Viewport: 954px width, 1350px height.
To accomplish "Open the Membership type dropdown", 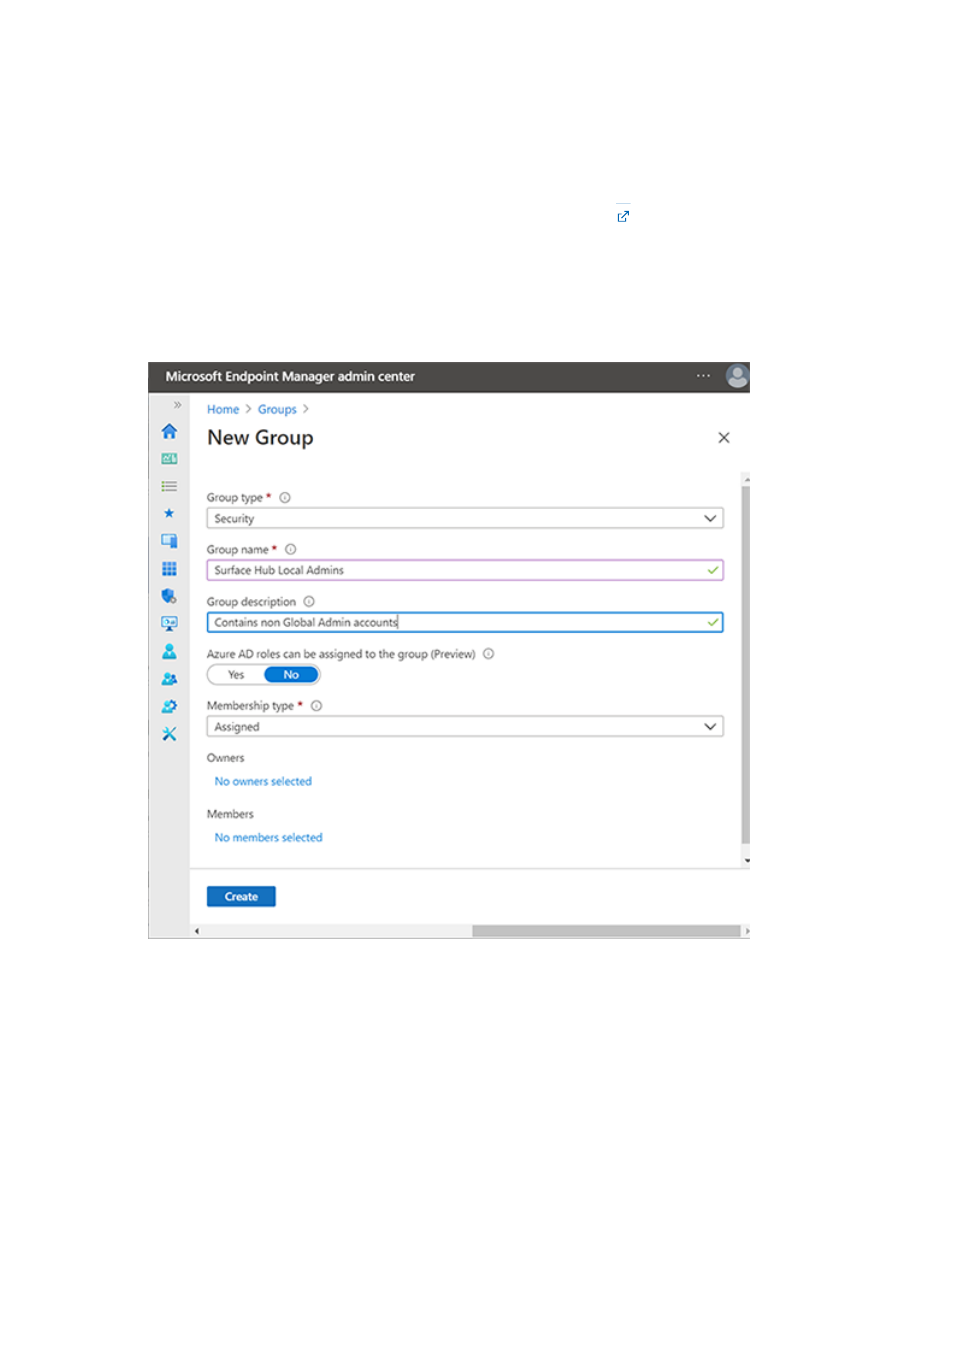I will [465, 727].
